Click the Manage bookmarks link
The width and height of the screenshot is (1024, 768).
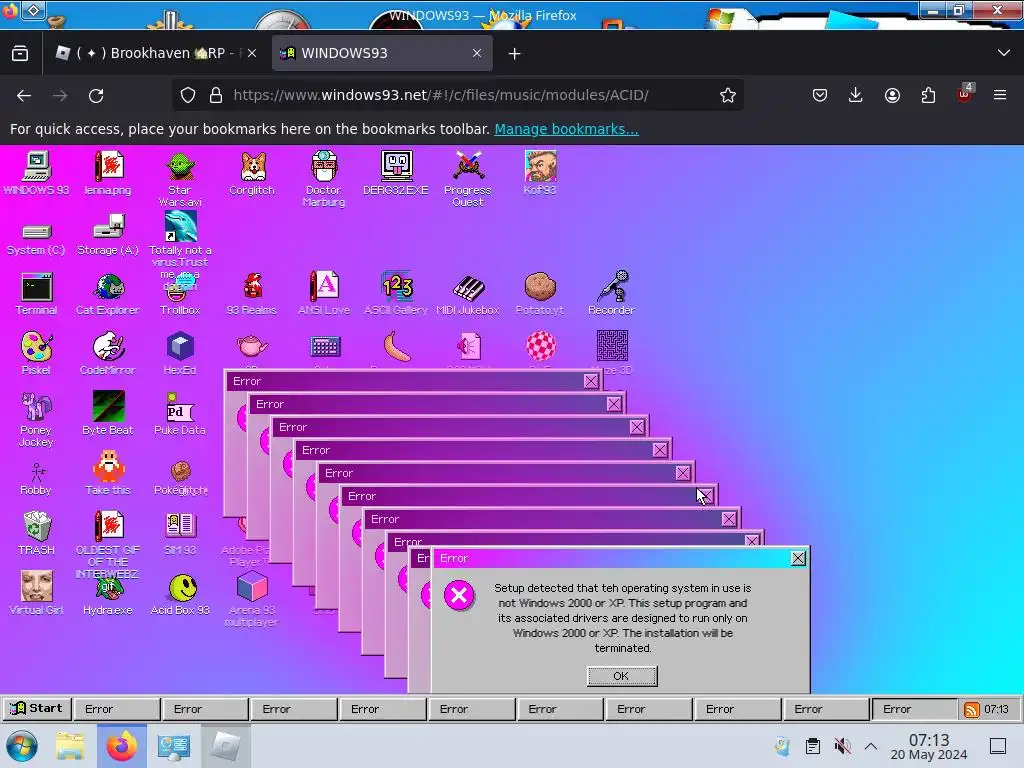566,129
